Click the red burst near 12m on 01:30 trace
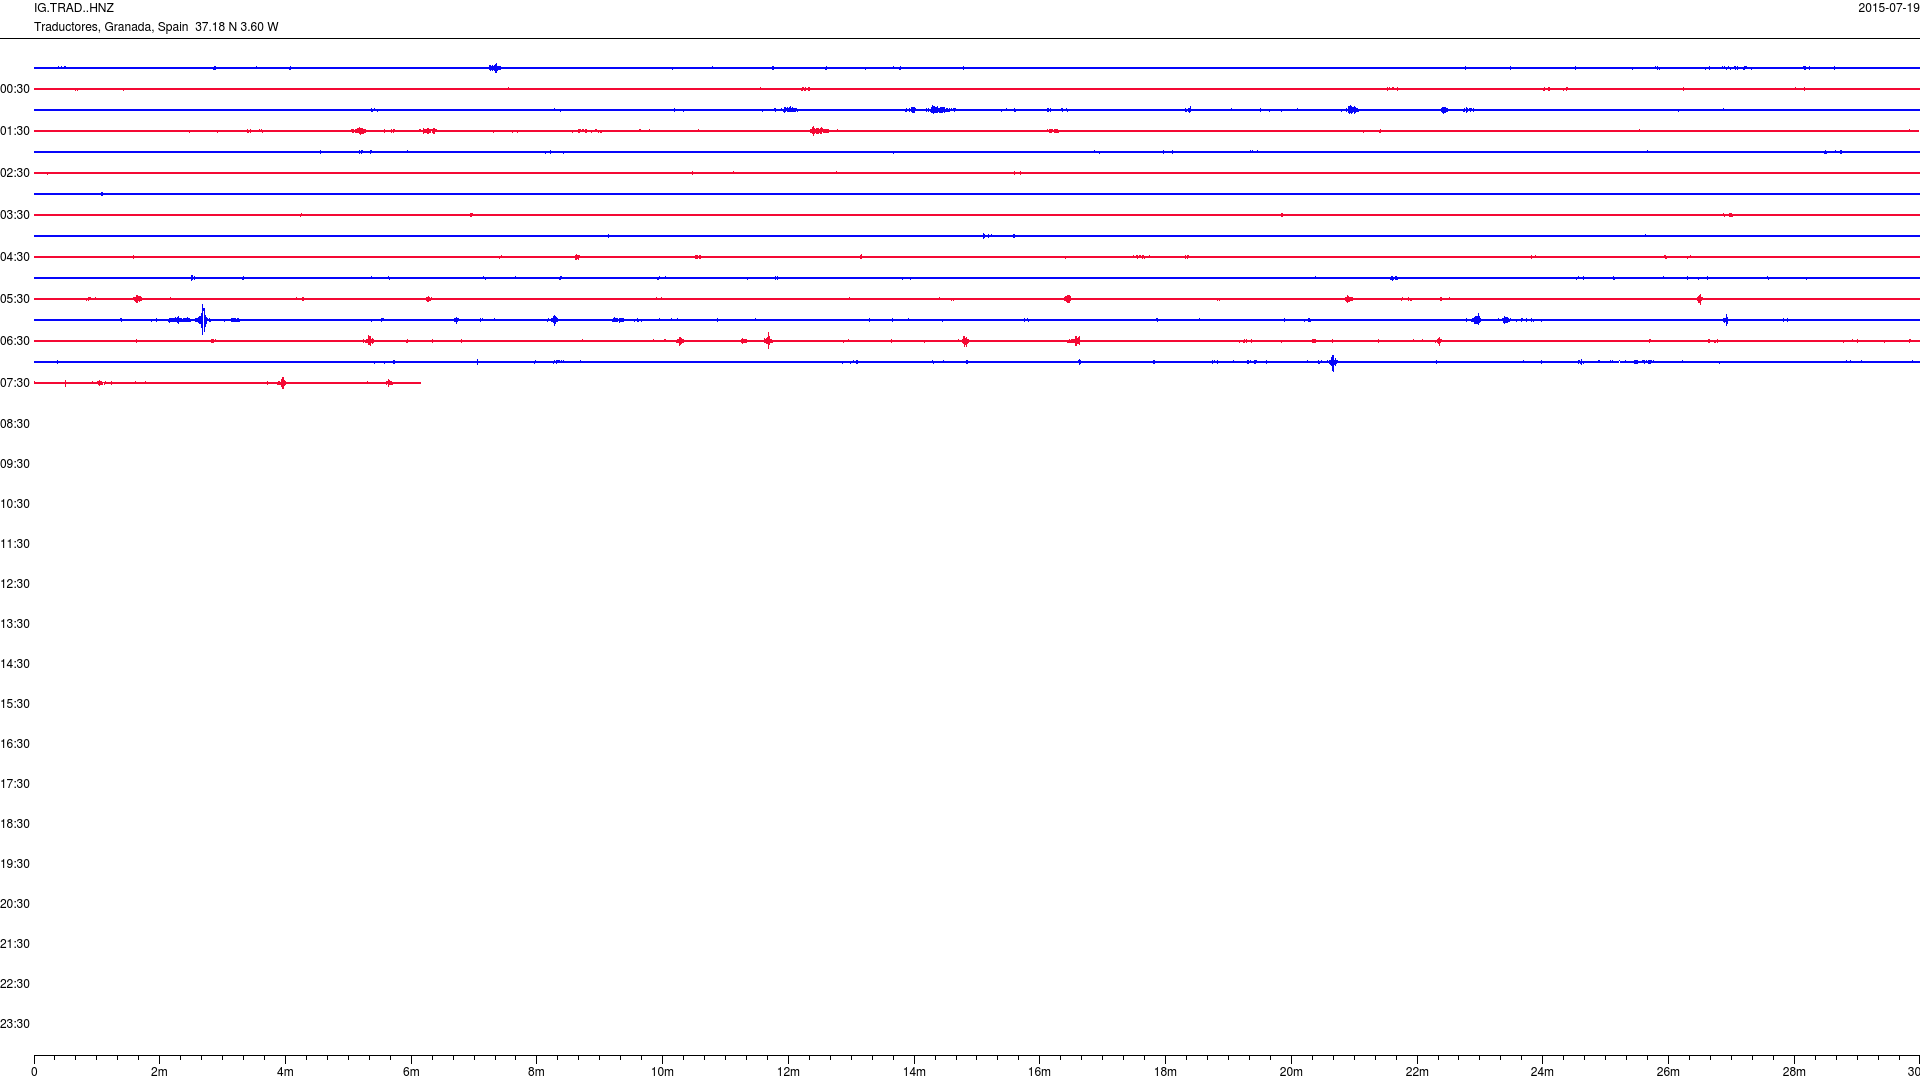The image size is (1920, 1080). click(818, 131)
